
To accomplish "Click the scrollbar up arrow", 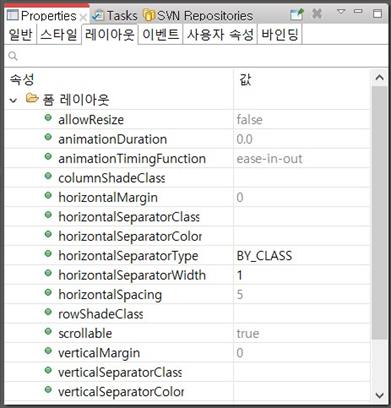I will click(379, 78).
